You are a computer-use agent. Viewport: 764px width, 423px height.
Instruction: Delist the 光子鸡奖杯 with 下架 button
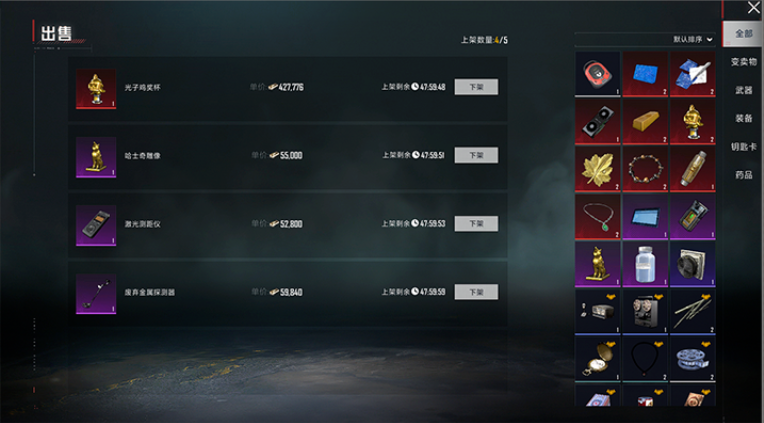pos(476,87)
